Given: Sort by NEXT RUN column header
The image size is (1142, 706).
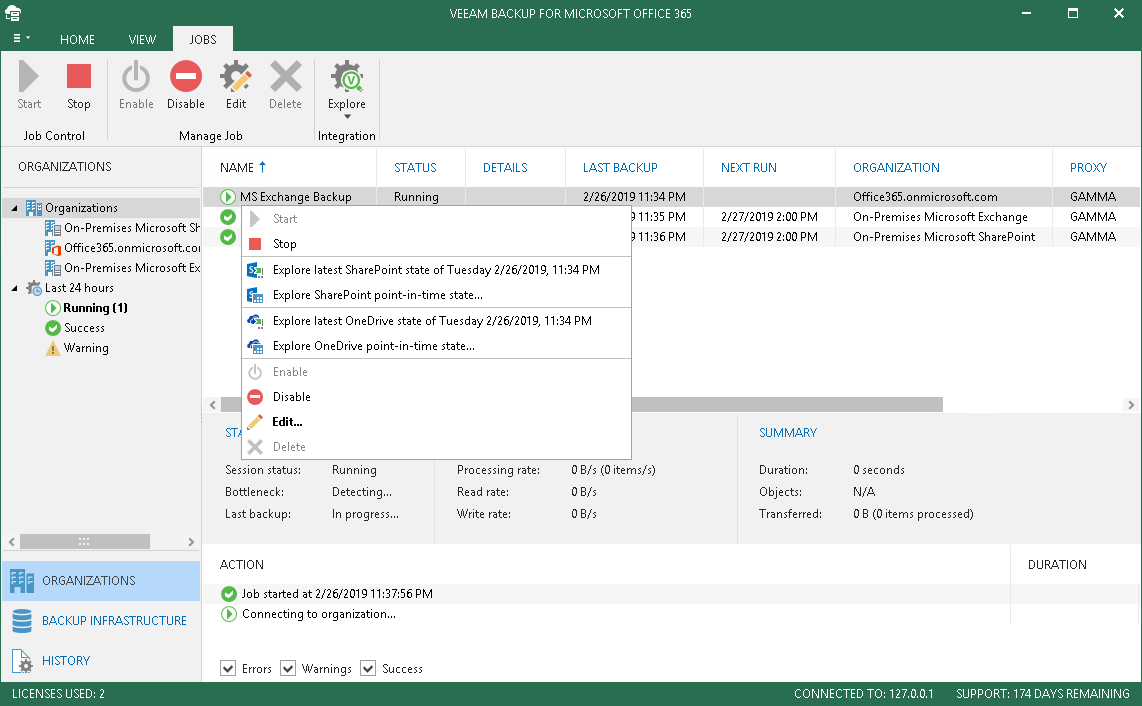Looking at the screenshot, I should [749, 168].
